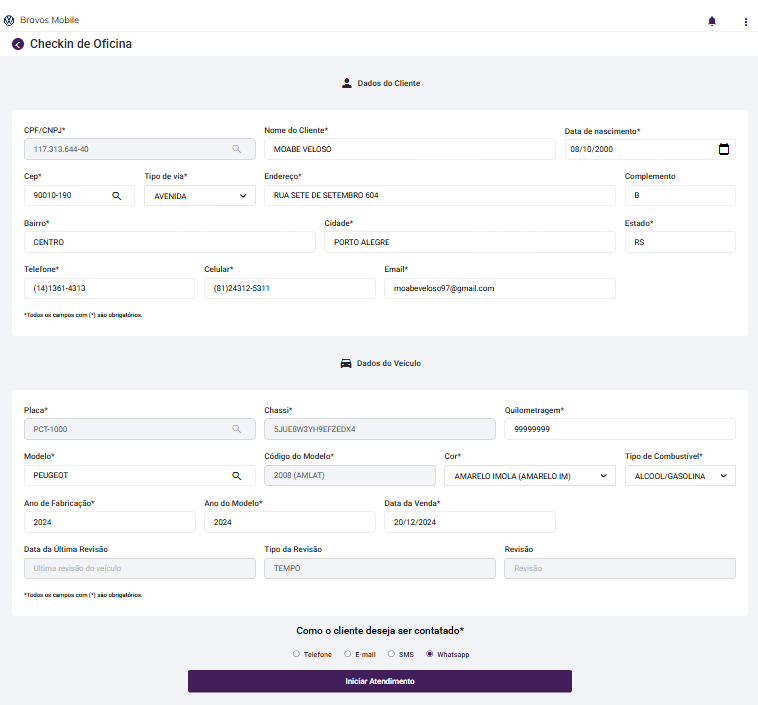758x705 pixels.
Task: Click the back arrow beside Checkin de Oficina
Action: point(18,44)
